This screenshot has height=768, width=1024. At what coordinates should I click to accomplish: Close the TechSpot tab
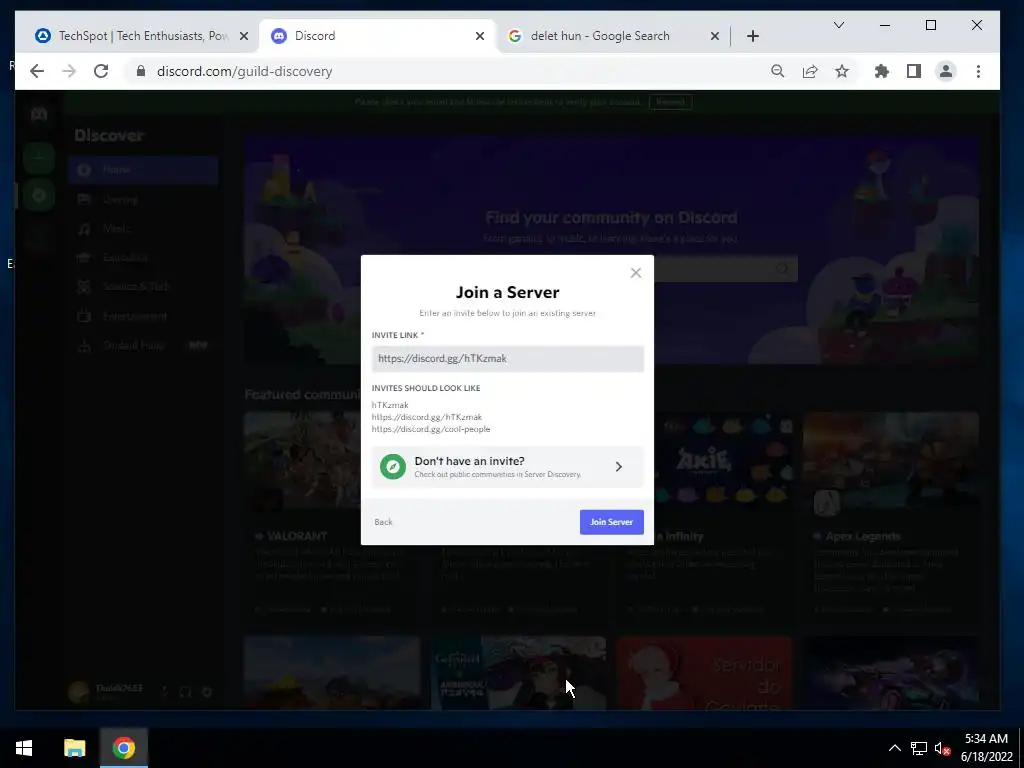[244, 36]
